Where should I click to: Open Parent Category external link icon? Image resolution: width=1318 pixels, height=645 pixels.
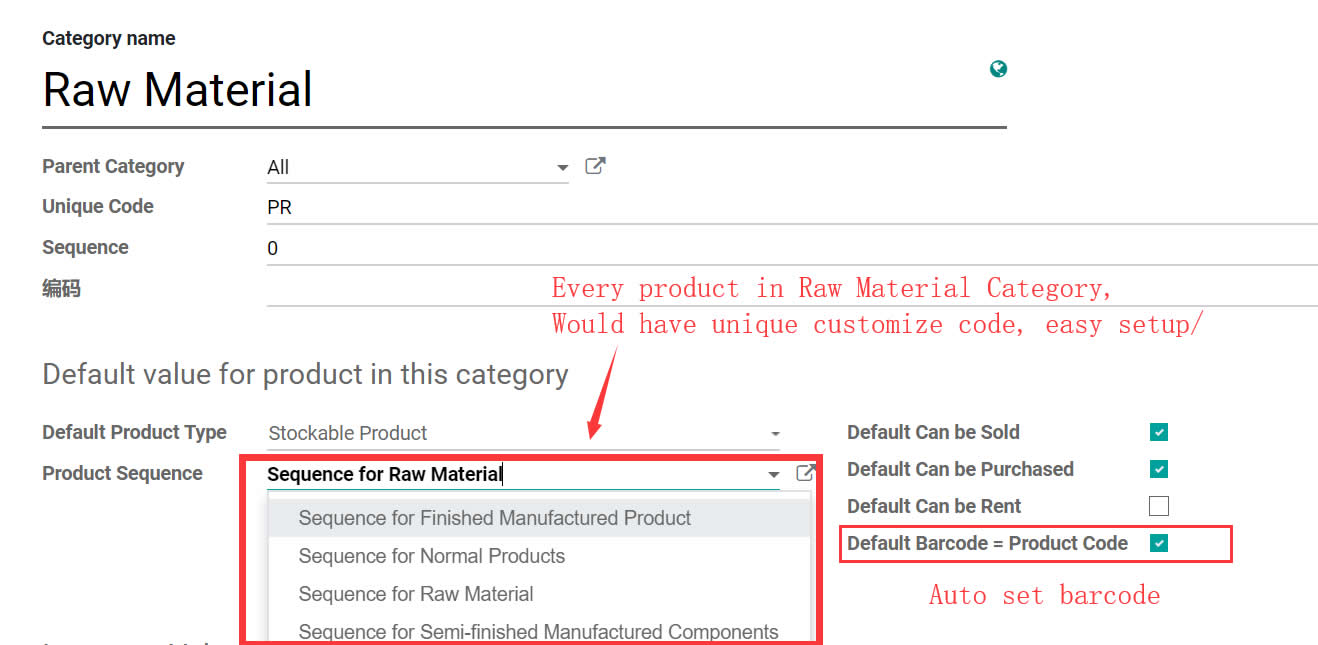pos(595,166)
